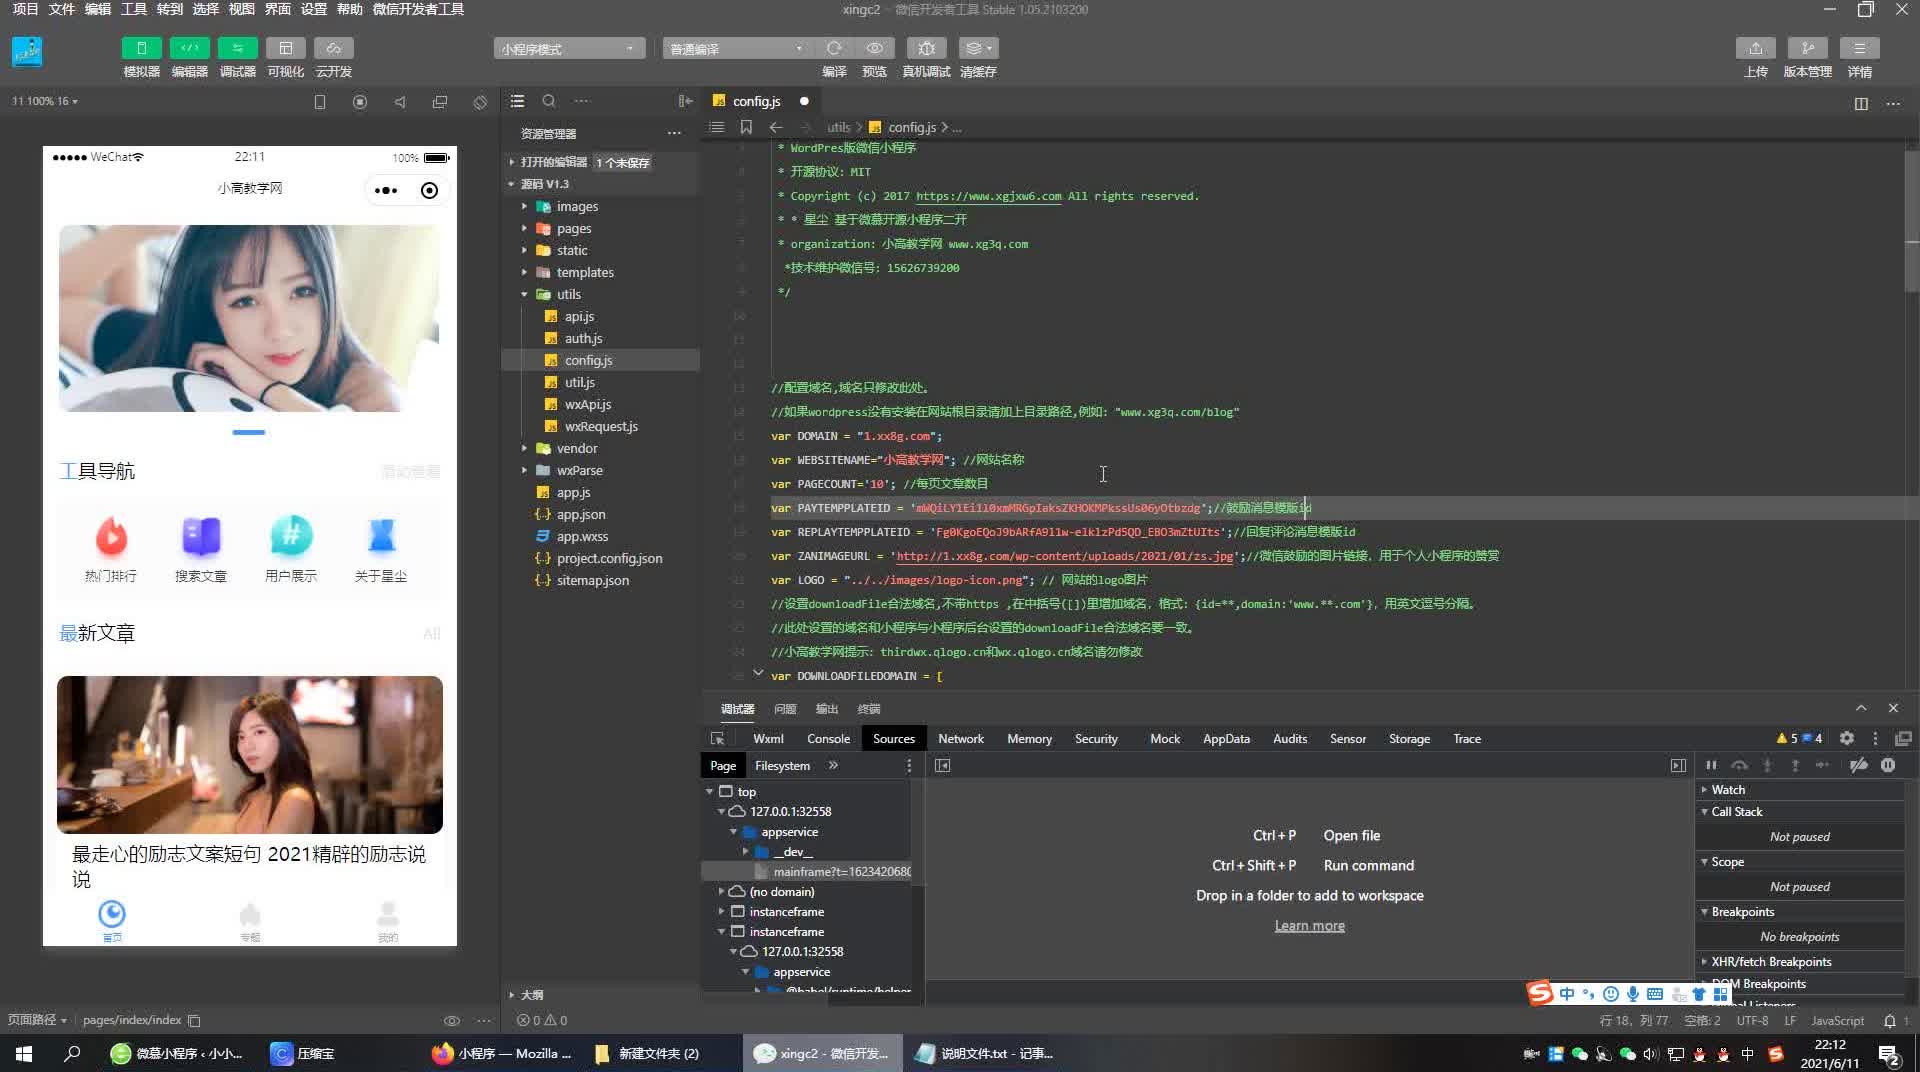The width and height of the screenshot is (1920, 1072).
Task: Click the split editor icon
Action: tap(1861, 103)
